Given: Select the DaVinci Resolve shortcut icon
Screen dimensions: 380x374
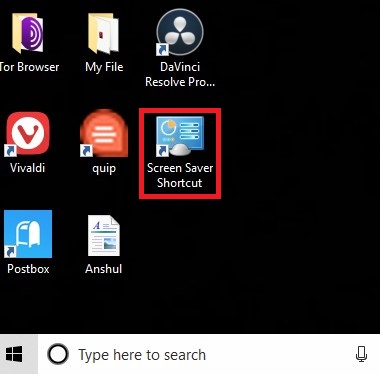Looking at the screenshot, I should (180, 32).
